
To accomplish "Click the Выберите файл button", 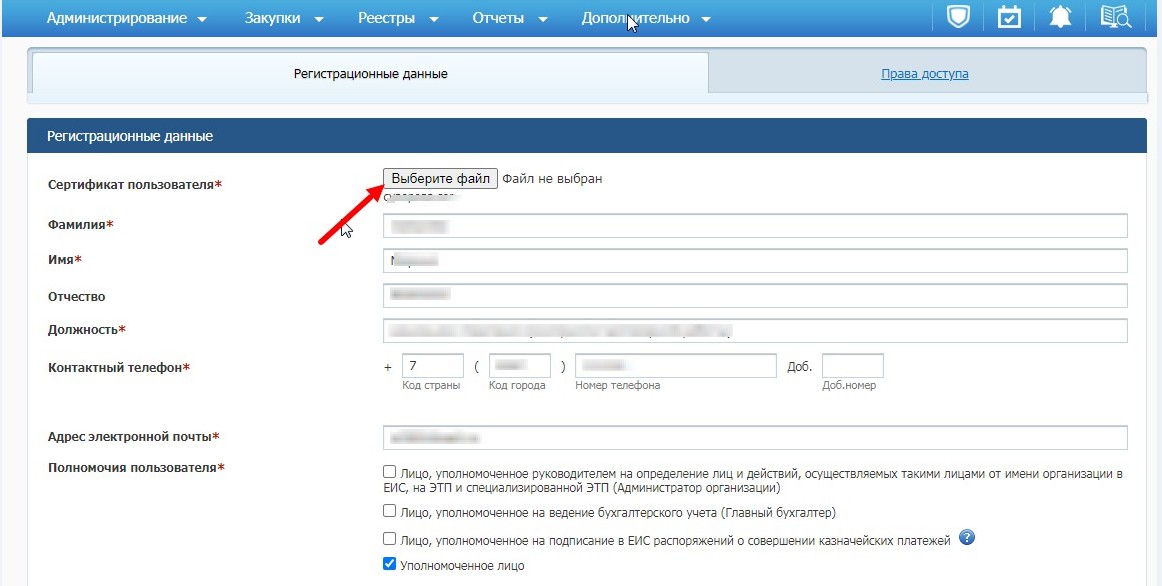I will tap(440, 178).
